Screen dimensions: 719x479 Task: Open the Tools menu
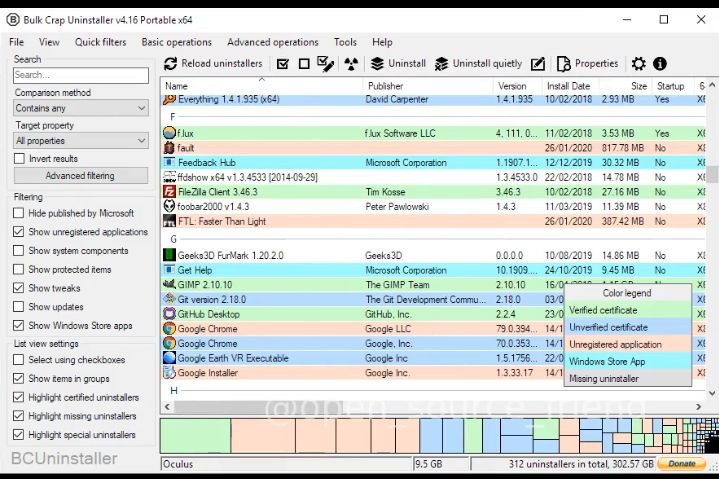345,42
